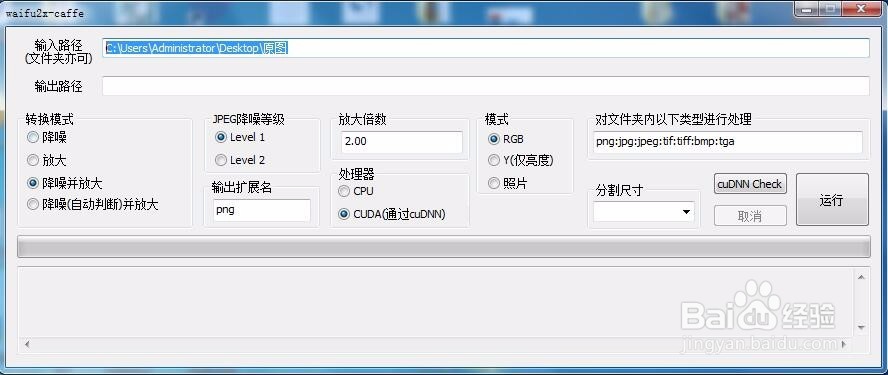Choose JPEG noise reduction Level 1
Image resolution: width=888 pixels, height=375 pixels.
pos(240,137)
